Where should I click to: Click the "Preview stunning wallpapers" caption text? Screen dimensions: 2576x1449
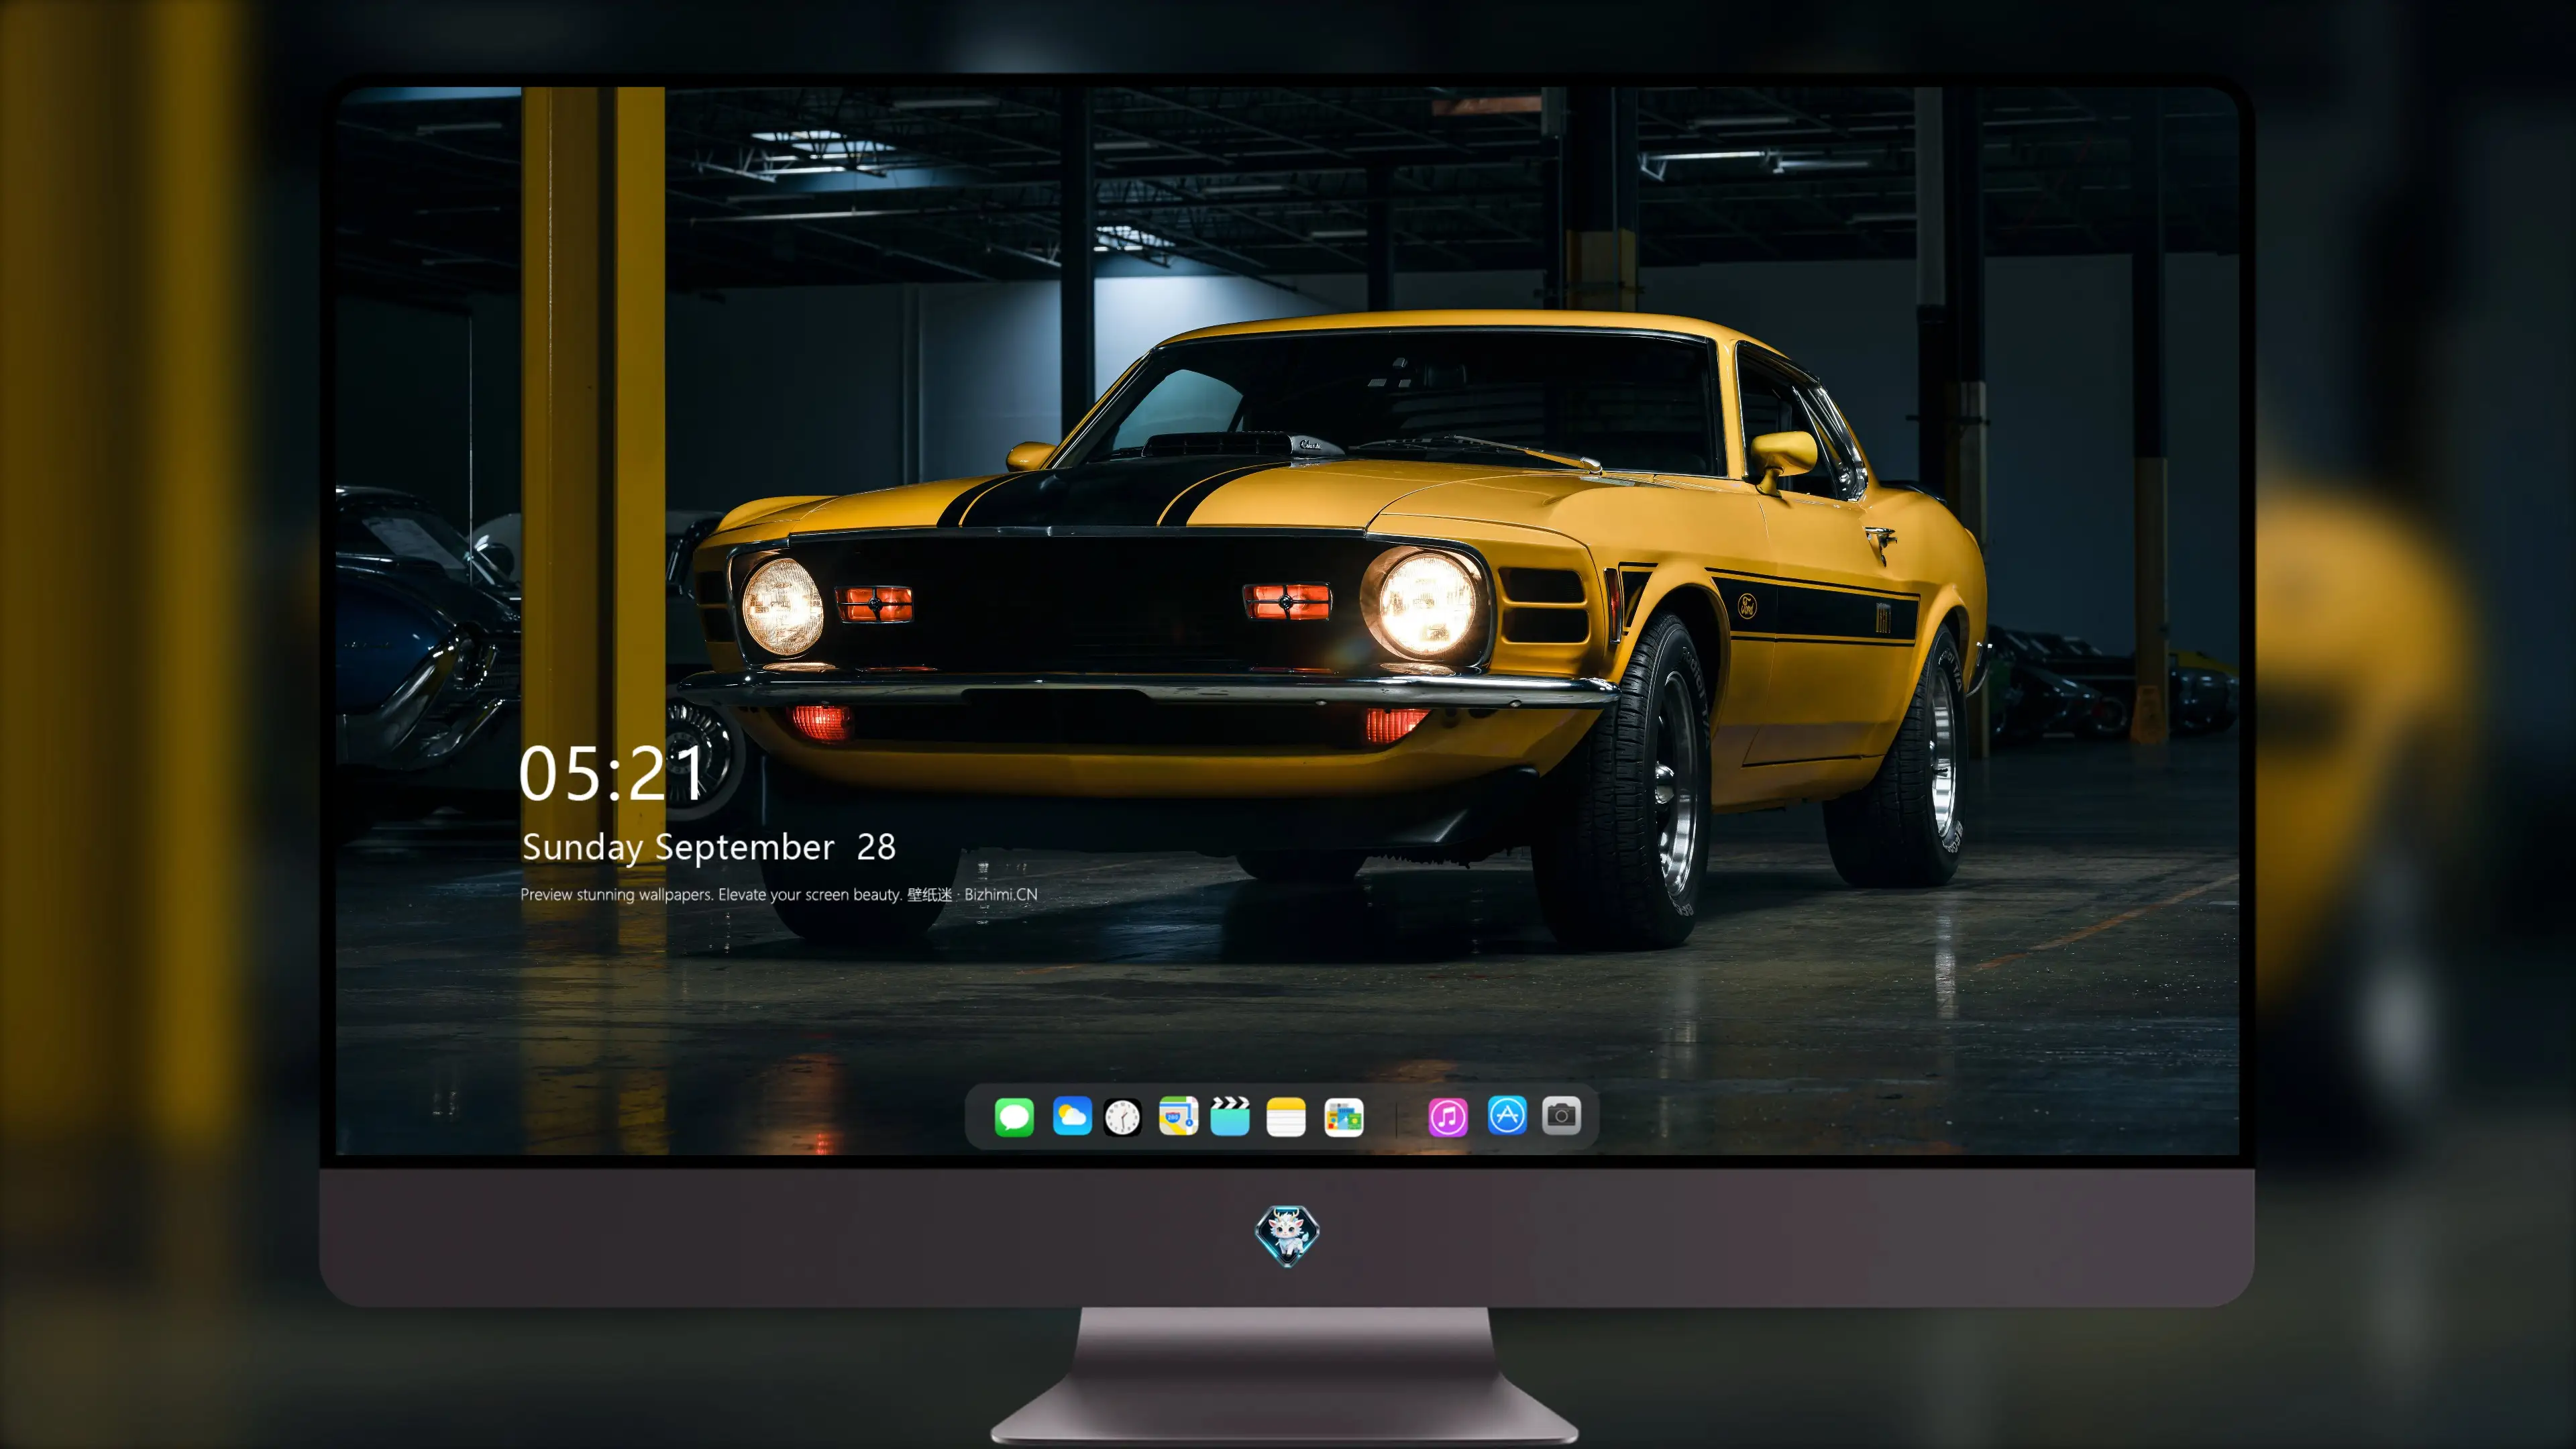point(779,894)
